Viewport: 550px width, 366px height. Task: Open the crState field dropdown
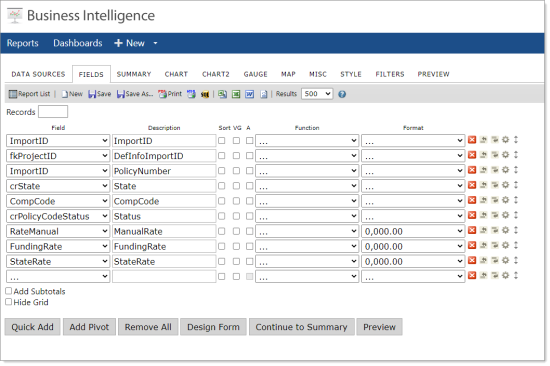[58, 186]
